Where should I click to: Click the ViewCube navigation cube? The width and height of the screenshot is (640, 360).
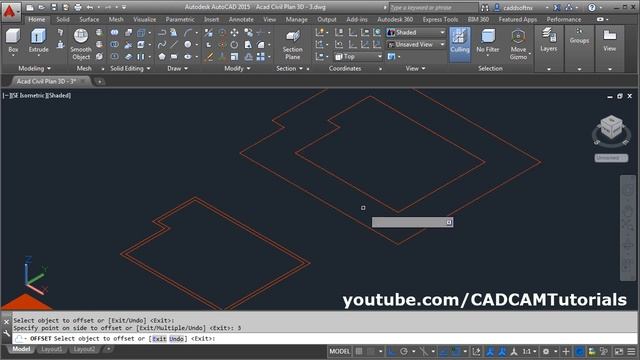(611, 127)
